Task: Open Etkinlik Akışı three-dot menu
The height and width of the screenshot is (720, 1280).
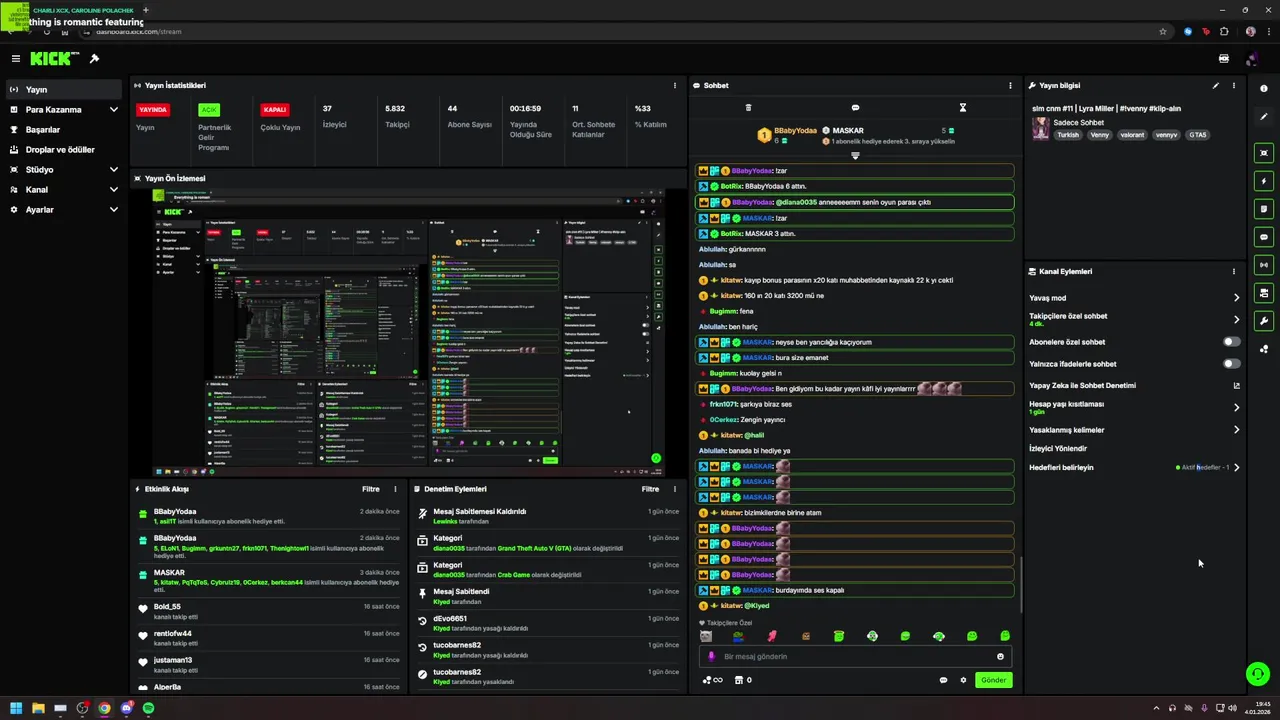Action: pos(395,489)
